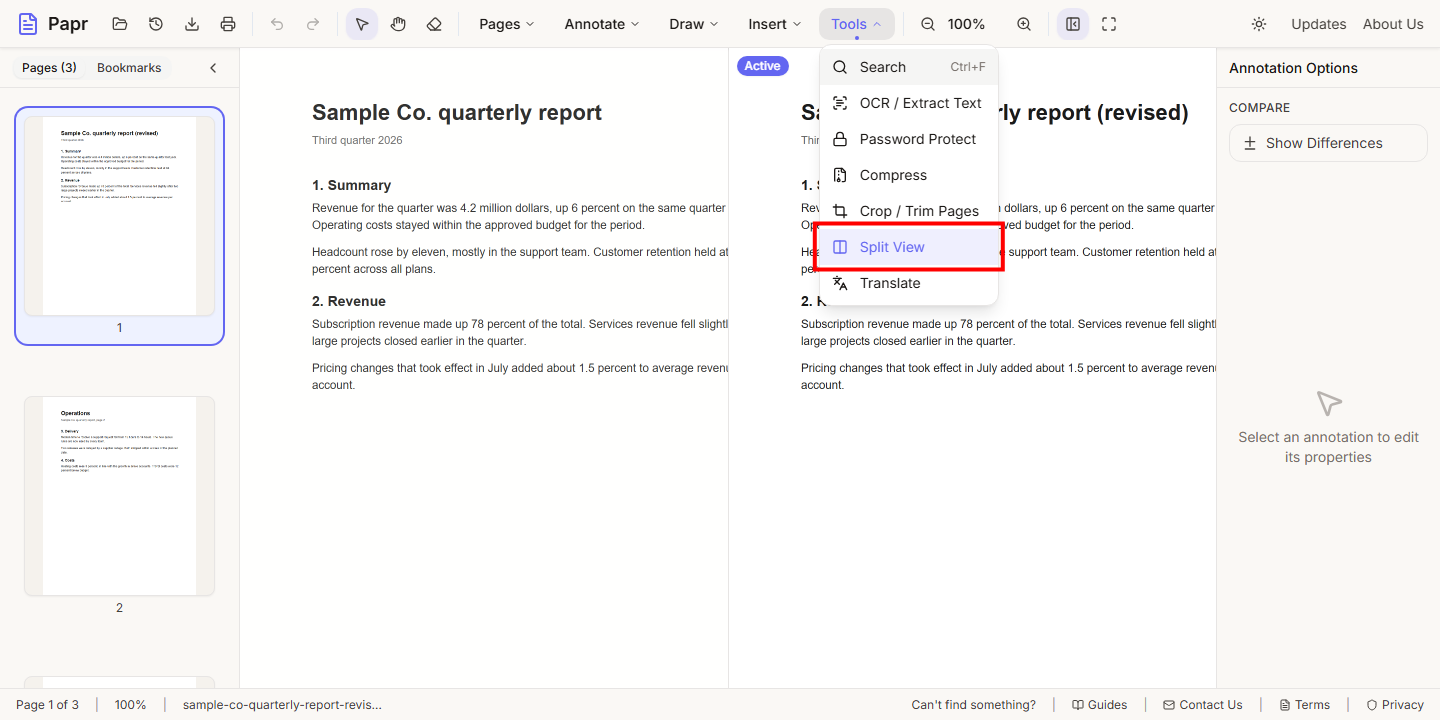Screen dimensions: 1440x720
Task: Open the Contact Us footer link
Action: [x=1203, y=705]
